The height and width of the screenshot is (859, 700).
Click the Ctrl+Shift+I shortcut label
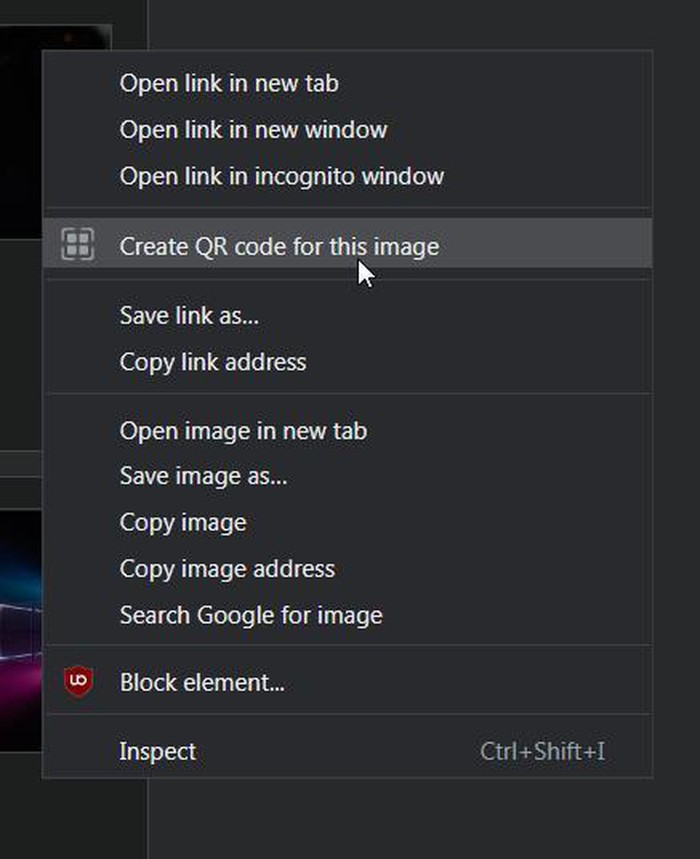[542, 752]
